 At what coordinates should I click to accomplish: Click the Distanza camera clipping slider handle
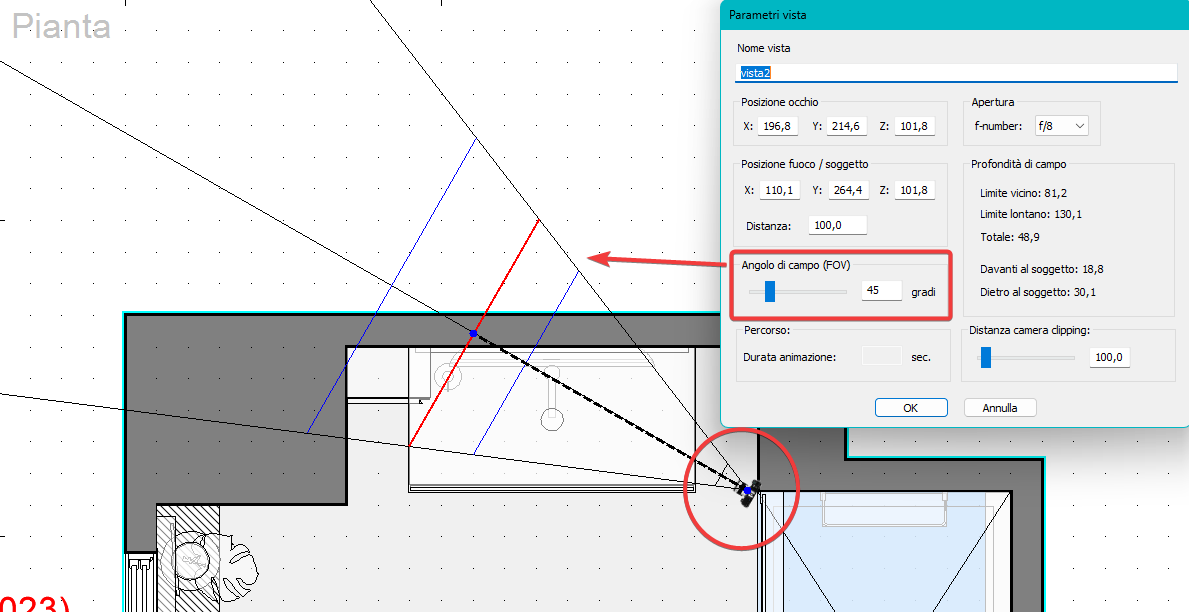pyautogui.click(x=985, y=358)
